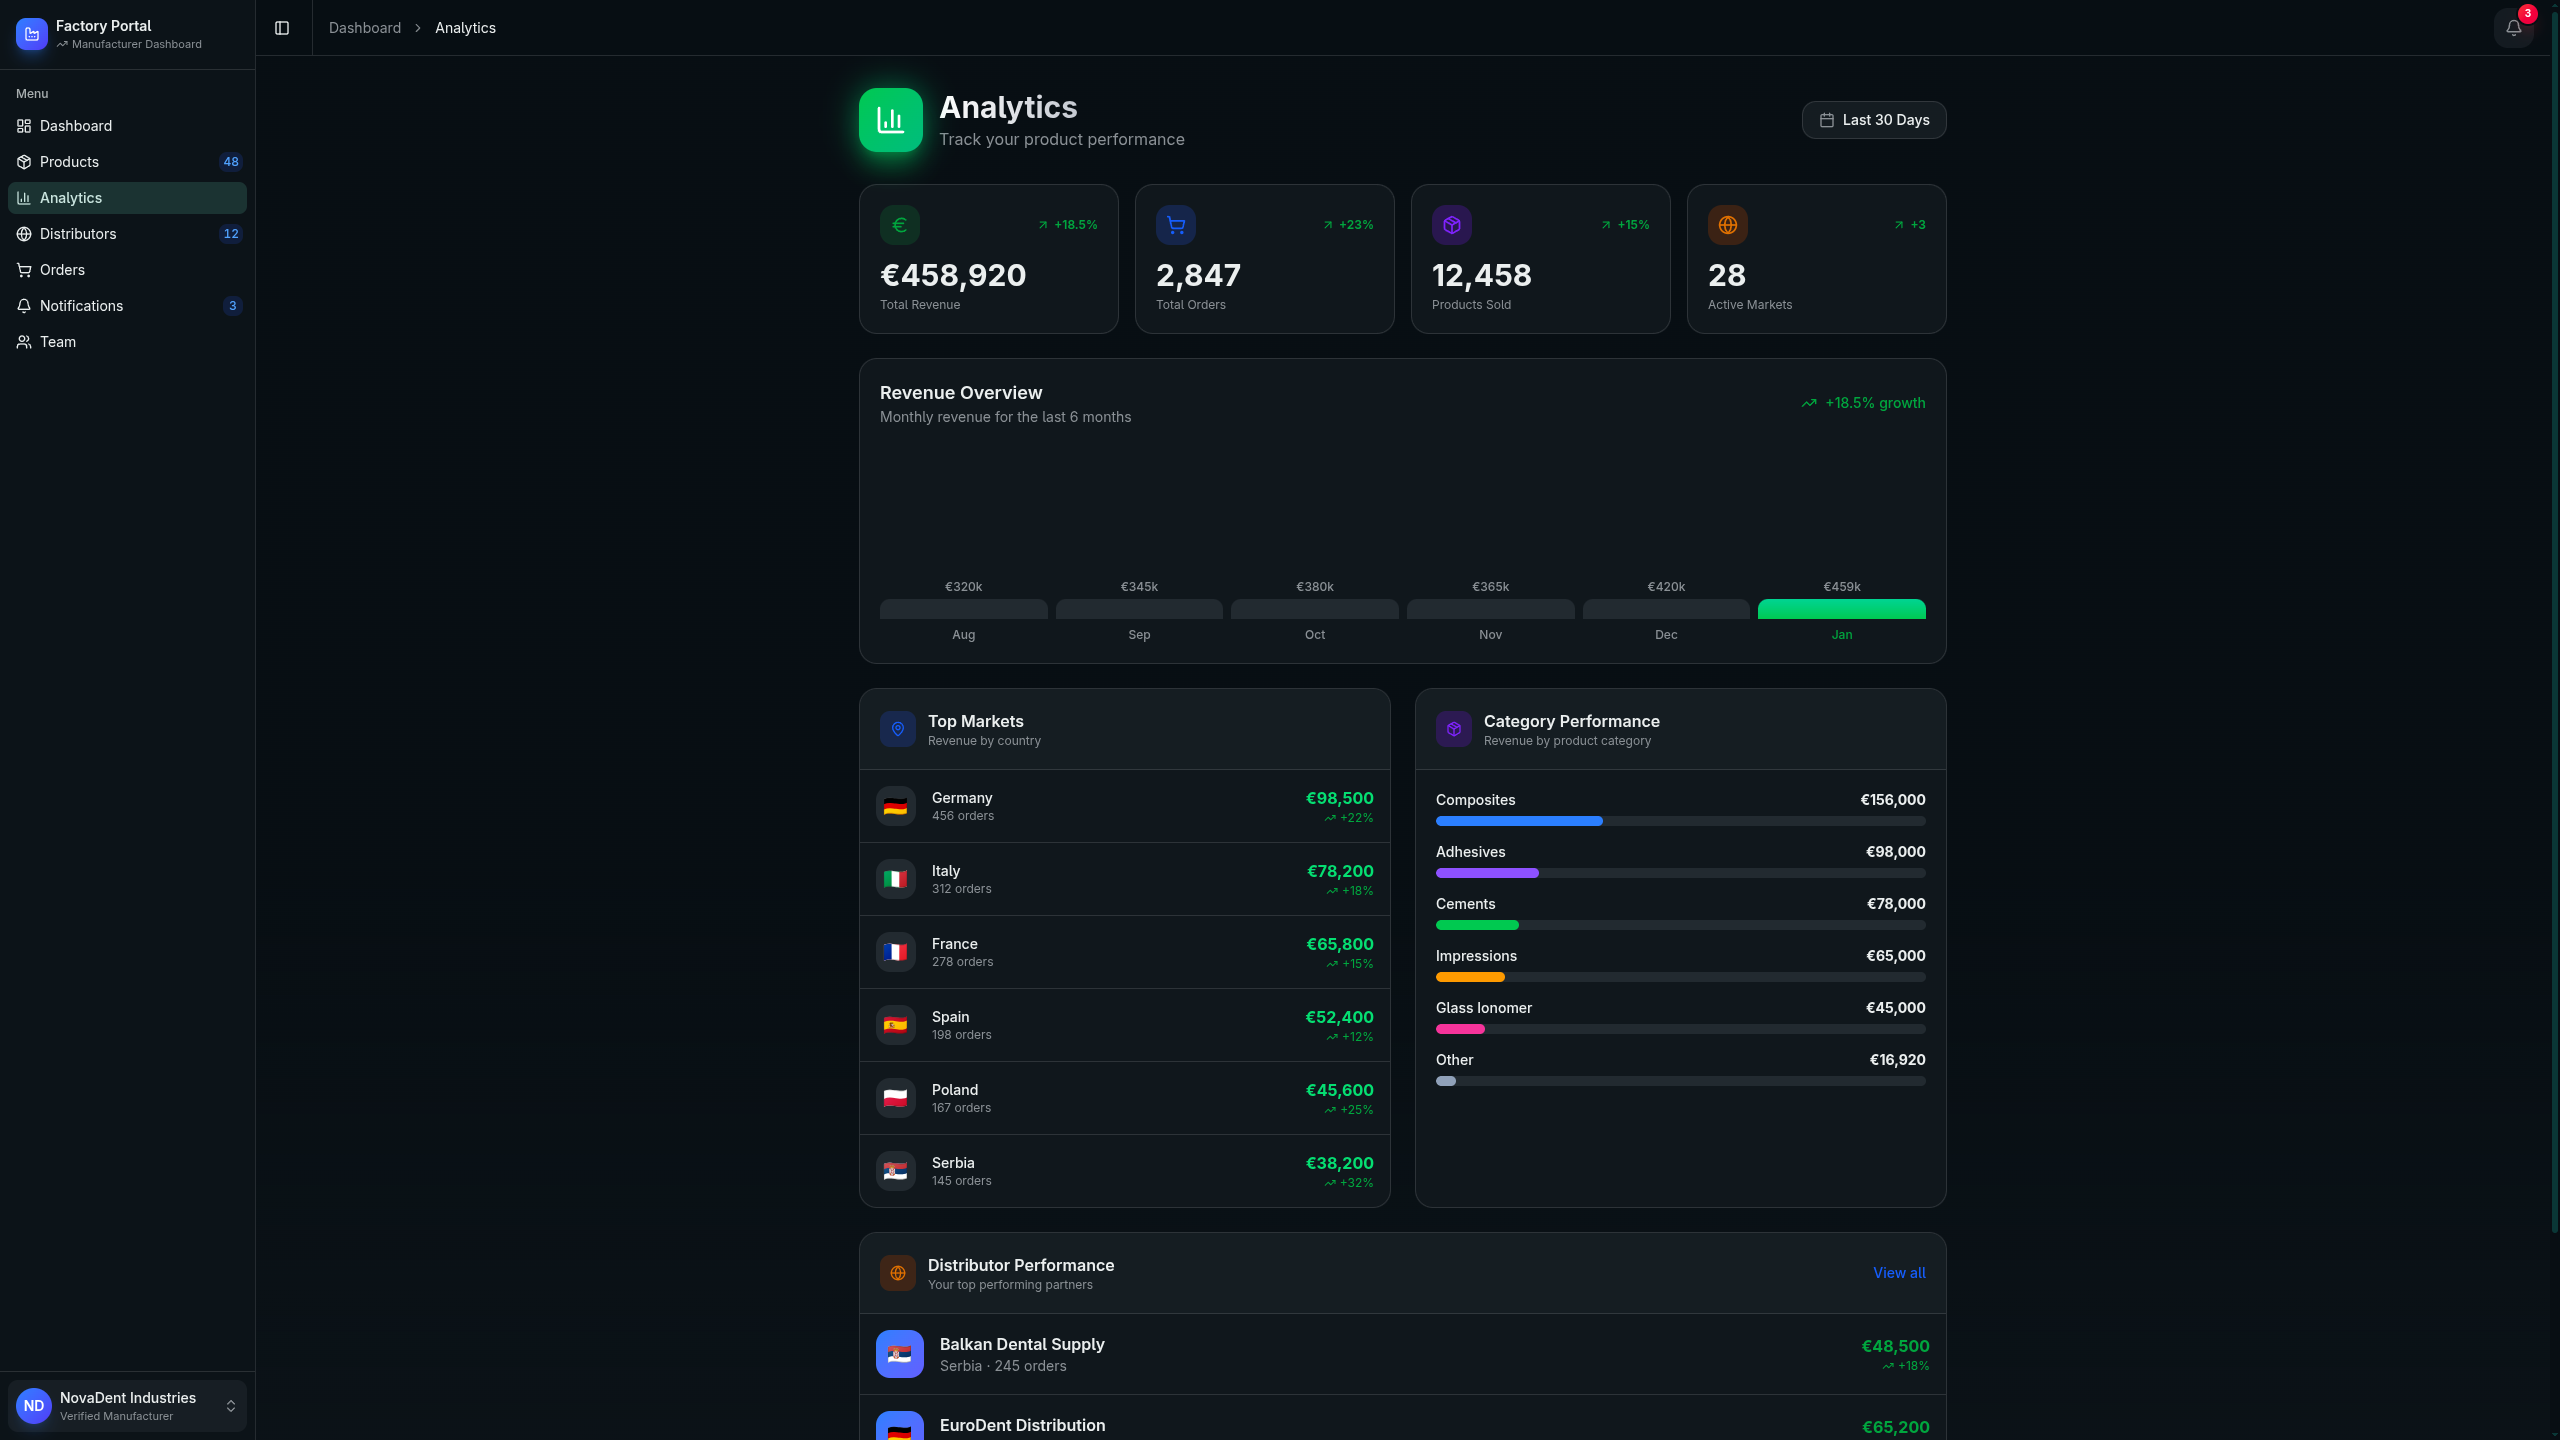The image size is (2560, 1440).
Task: Expand the NovaDent Industries account switcher
Action: tap(127, 1405)
